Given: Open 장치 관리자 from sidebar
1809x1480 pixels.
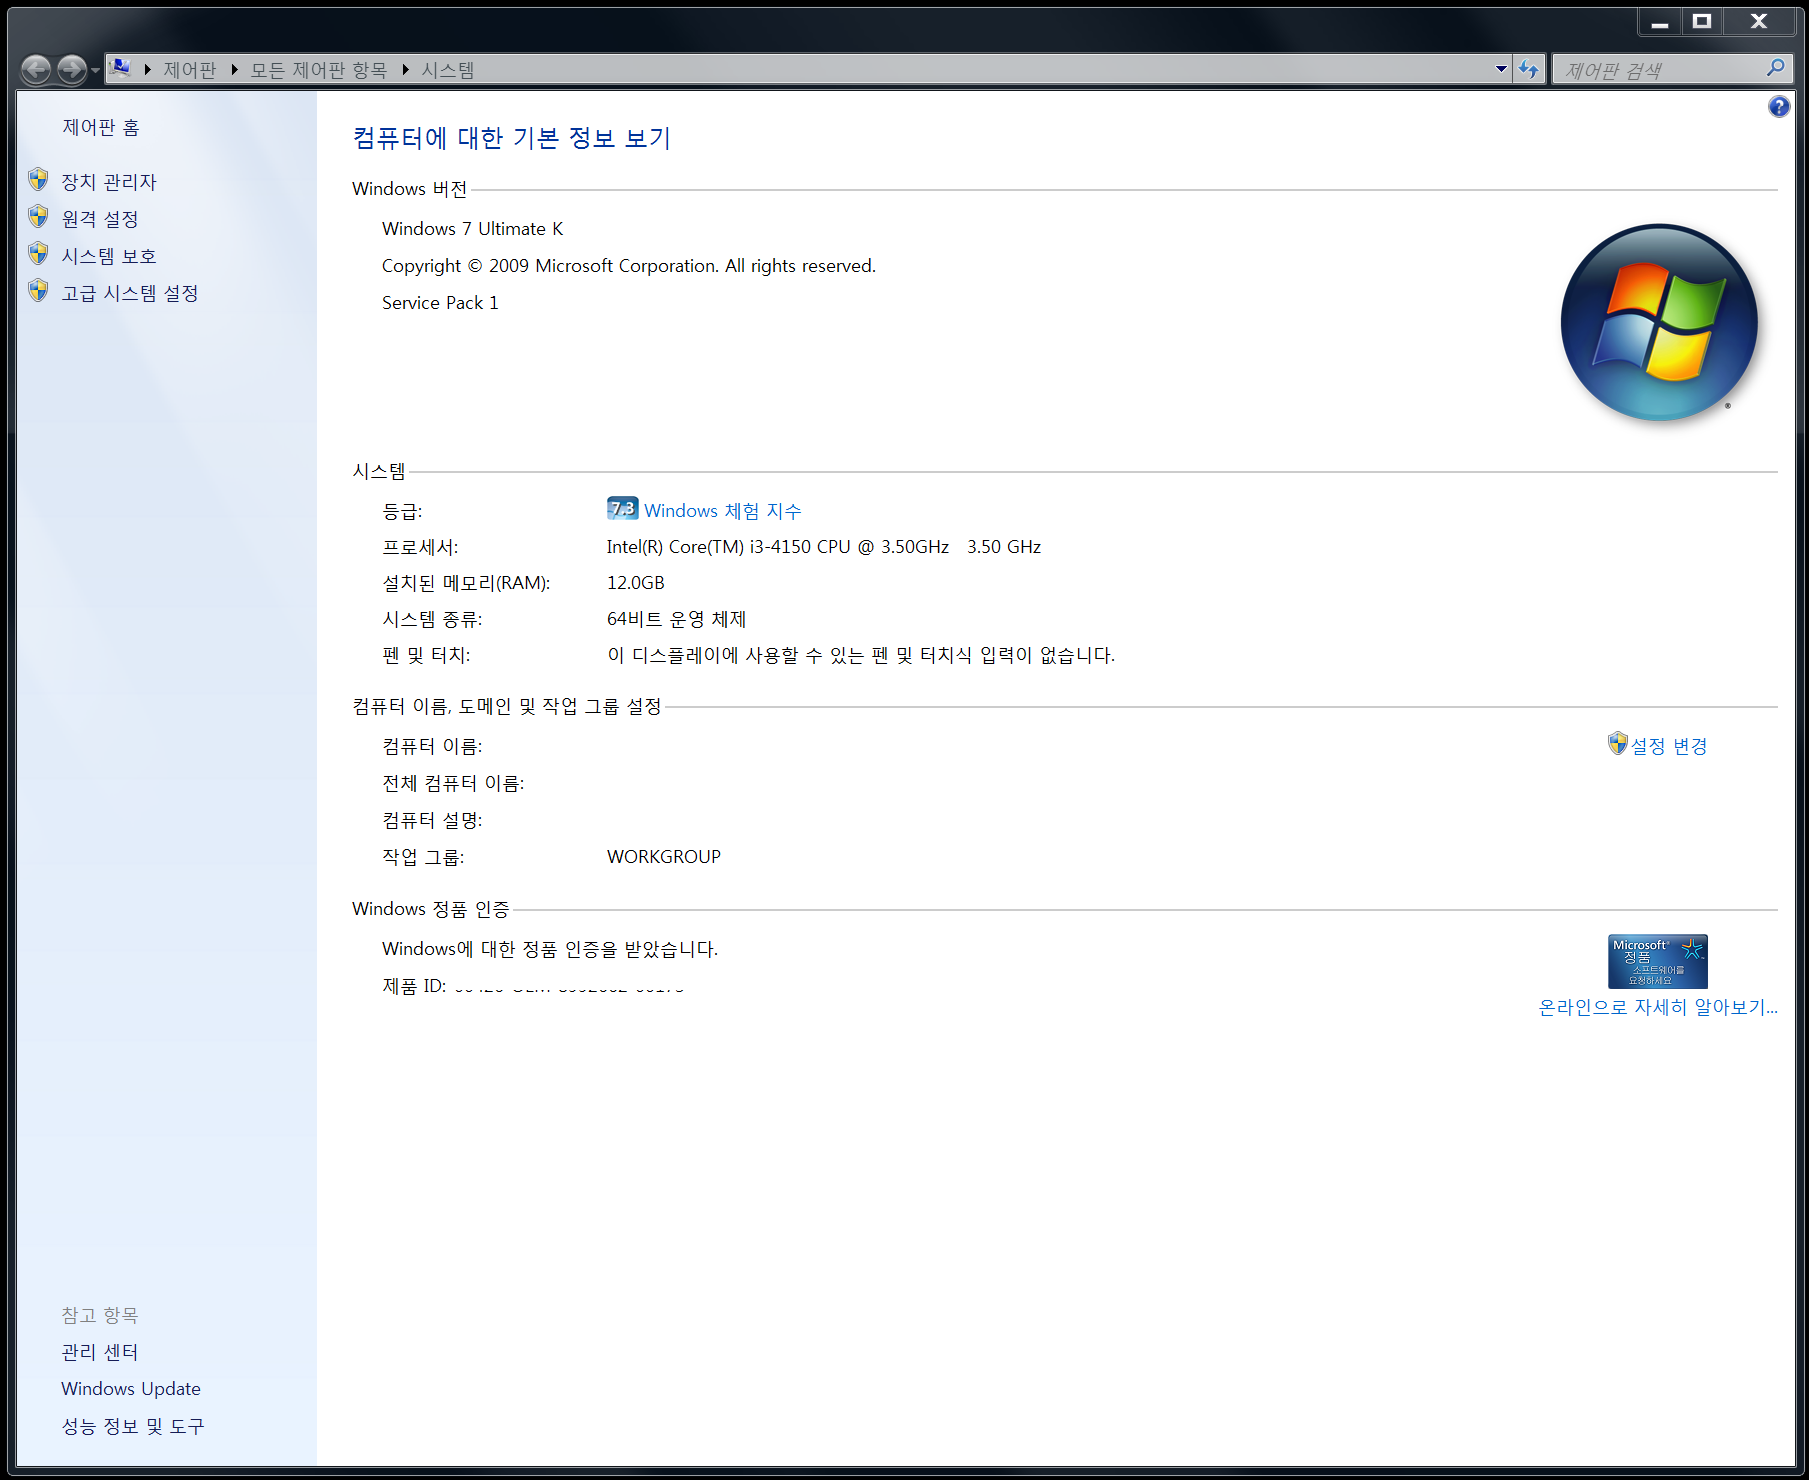Looking at the screenshot, I should point(109,182).
